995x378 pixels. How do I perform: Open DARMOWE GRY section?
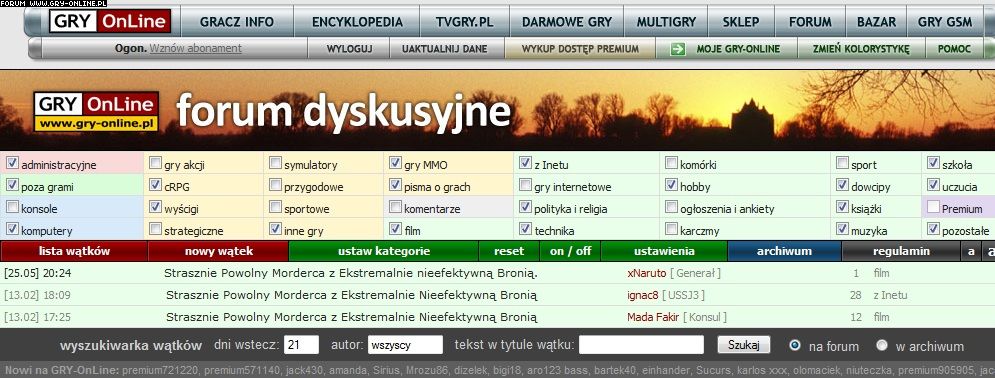[567, 22]
